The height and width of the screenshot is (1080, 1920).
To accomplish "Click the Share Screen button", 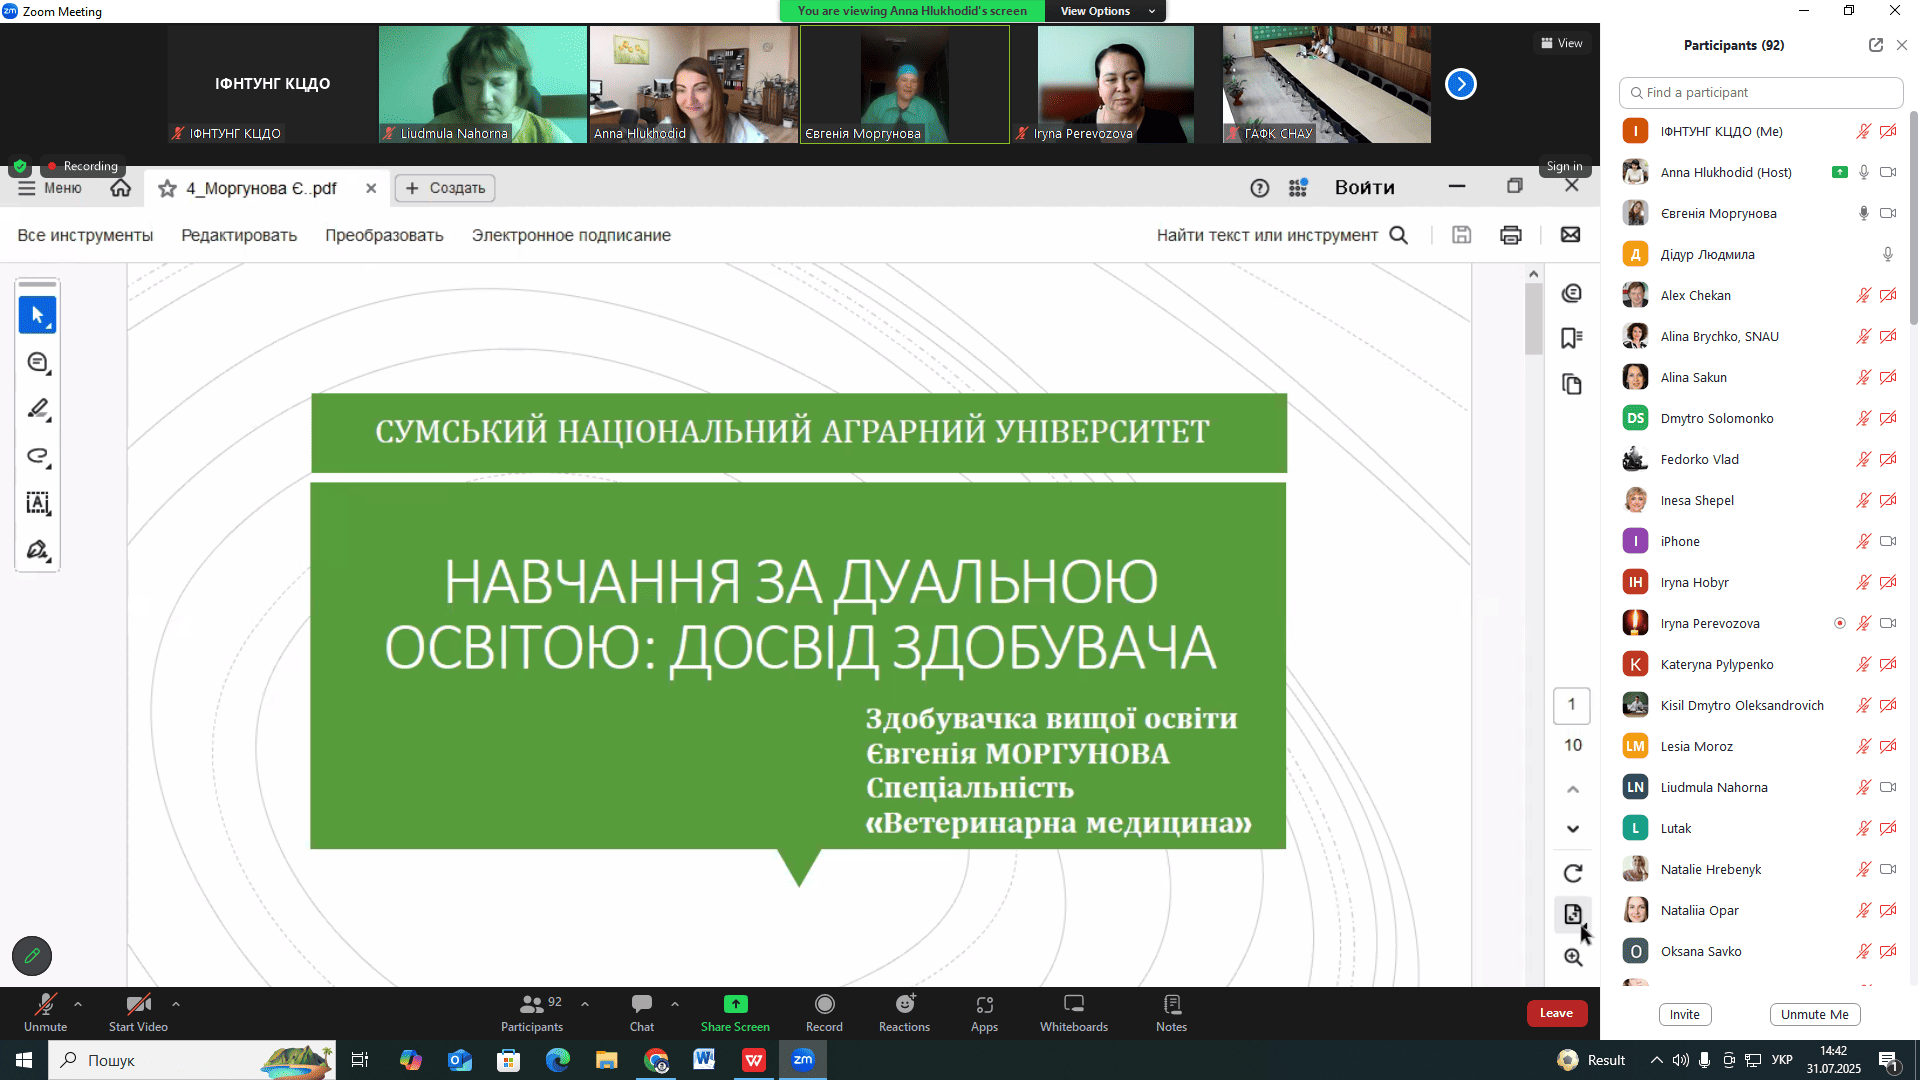I will (735, 1013).
